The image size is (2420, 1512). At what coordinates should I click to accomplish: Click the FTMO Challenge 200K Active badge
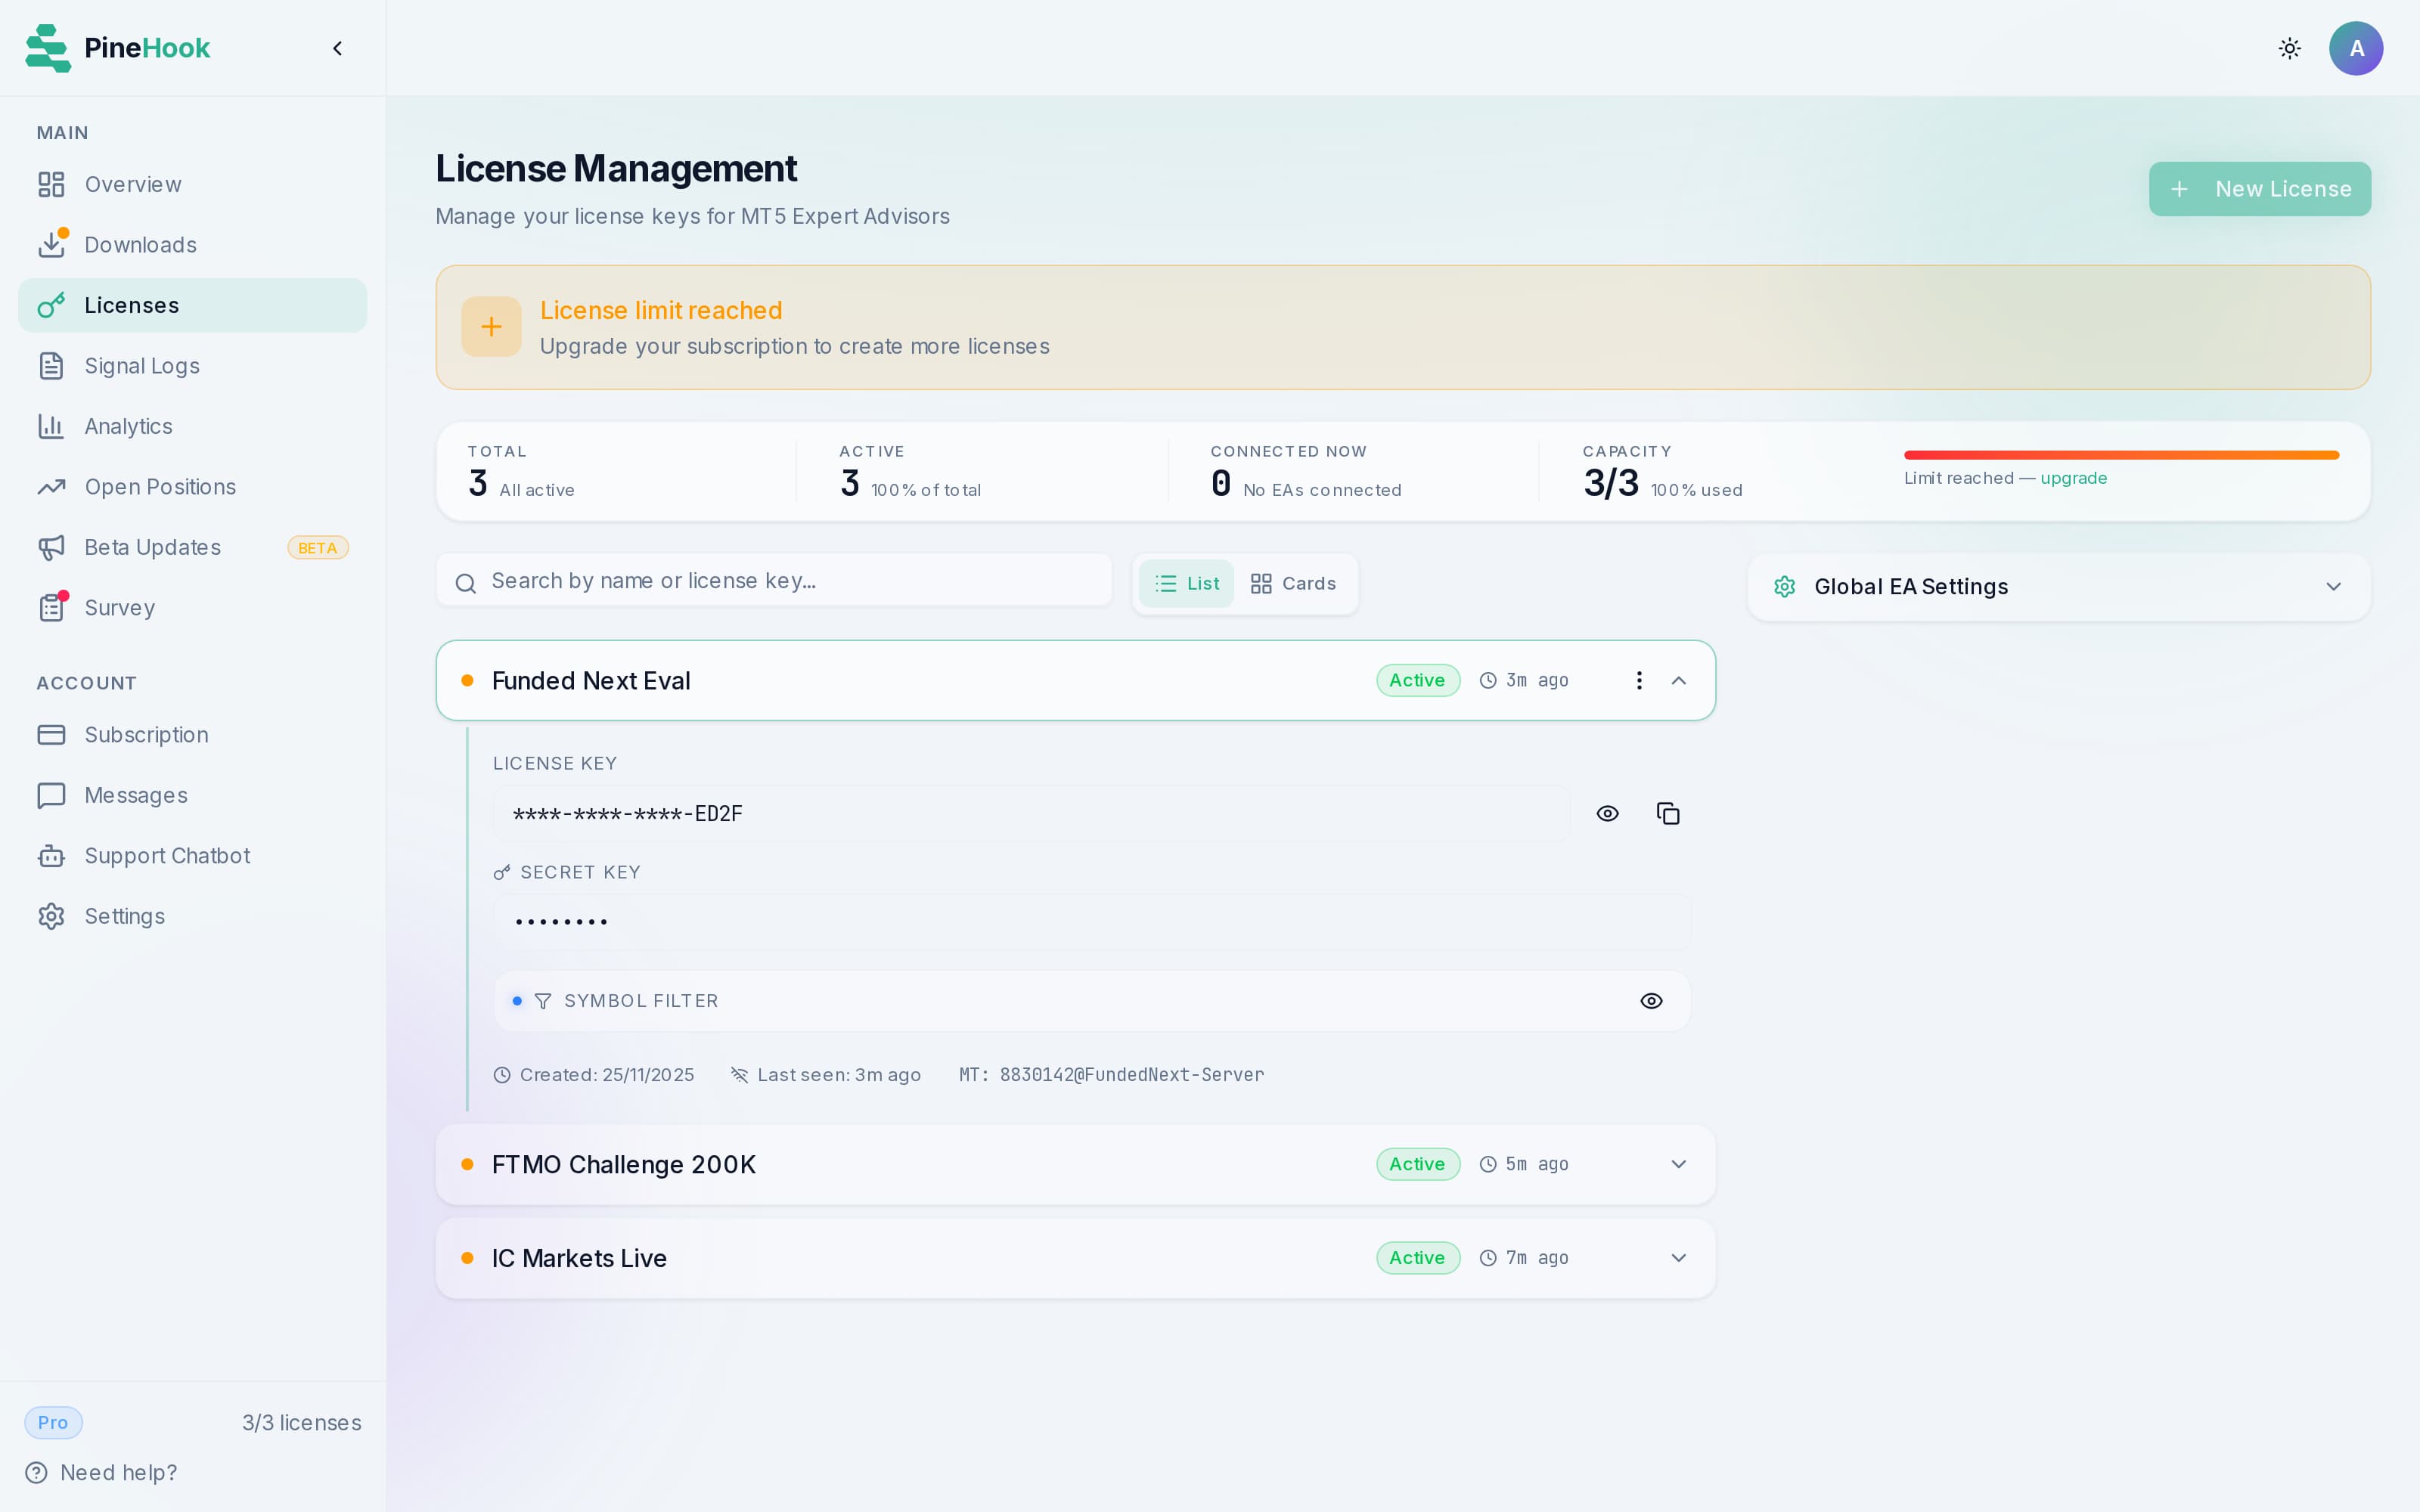(x=1418, y=1164)
